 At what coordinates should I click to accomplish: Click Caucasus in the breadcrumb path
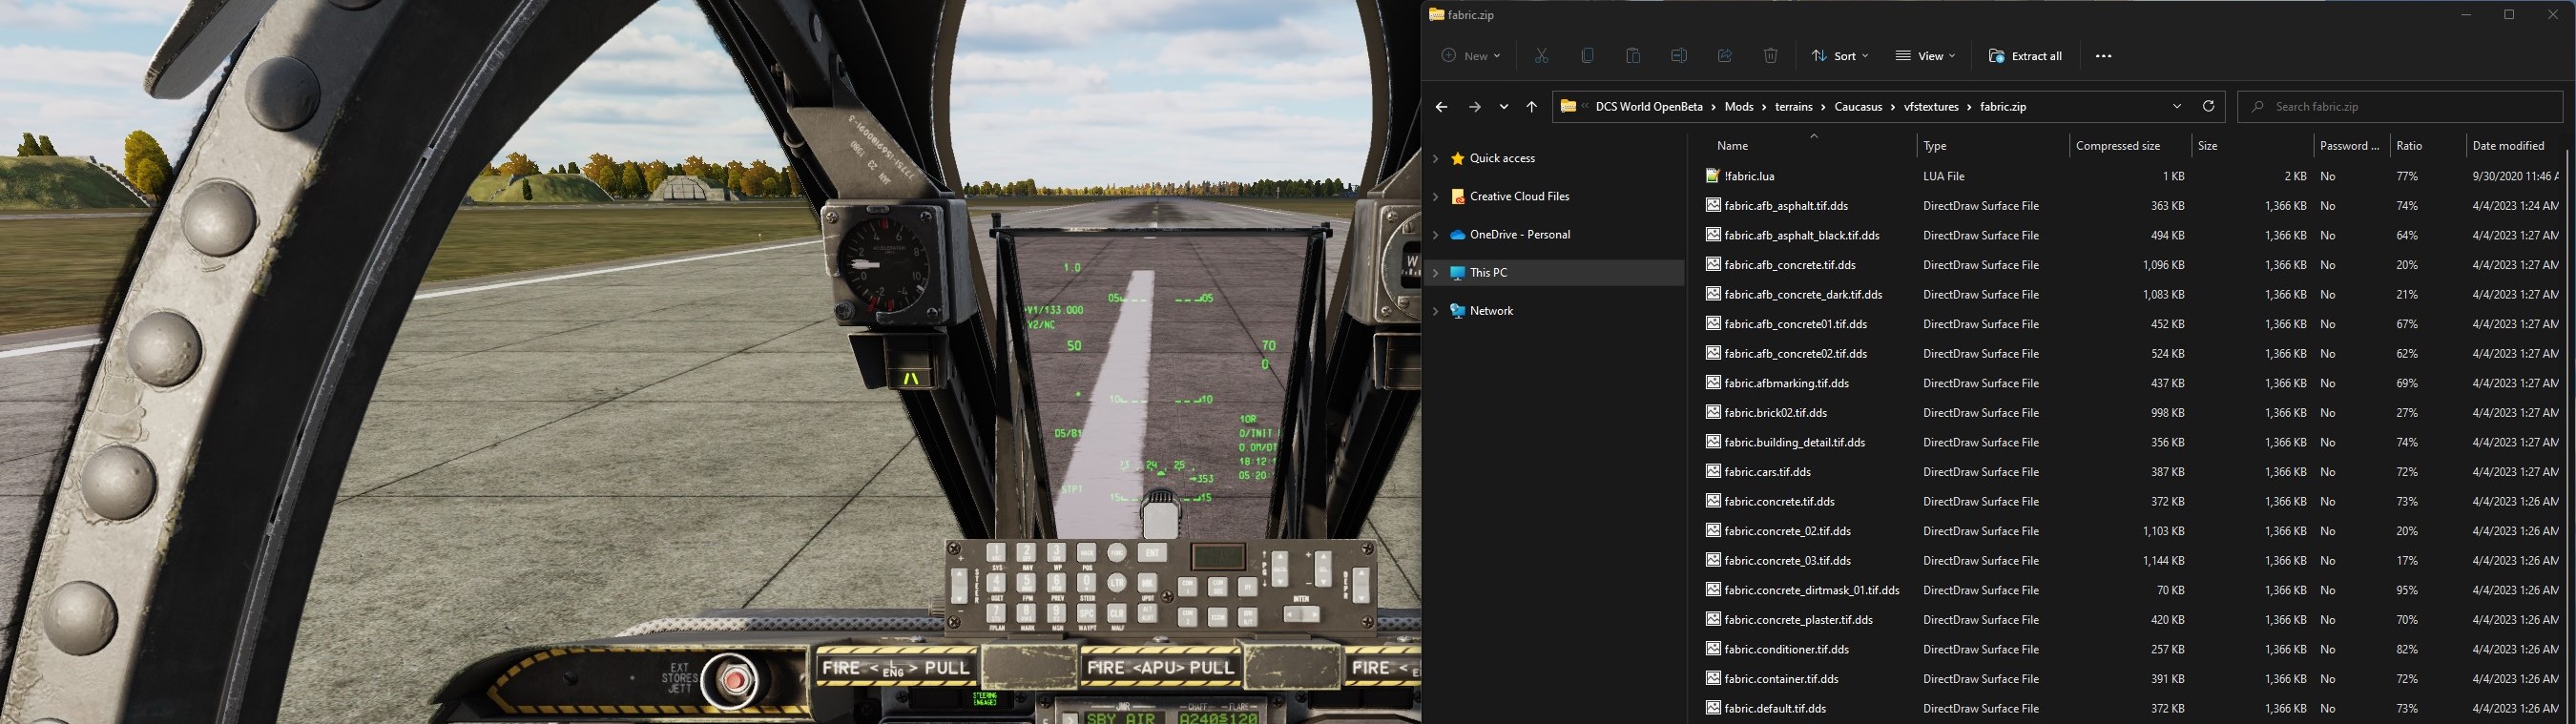click(1858, 106)
